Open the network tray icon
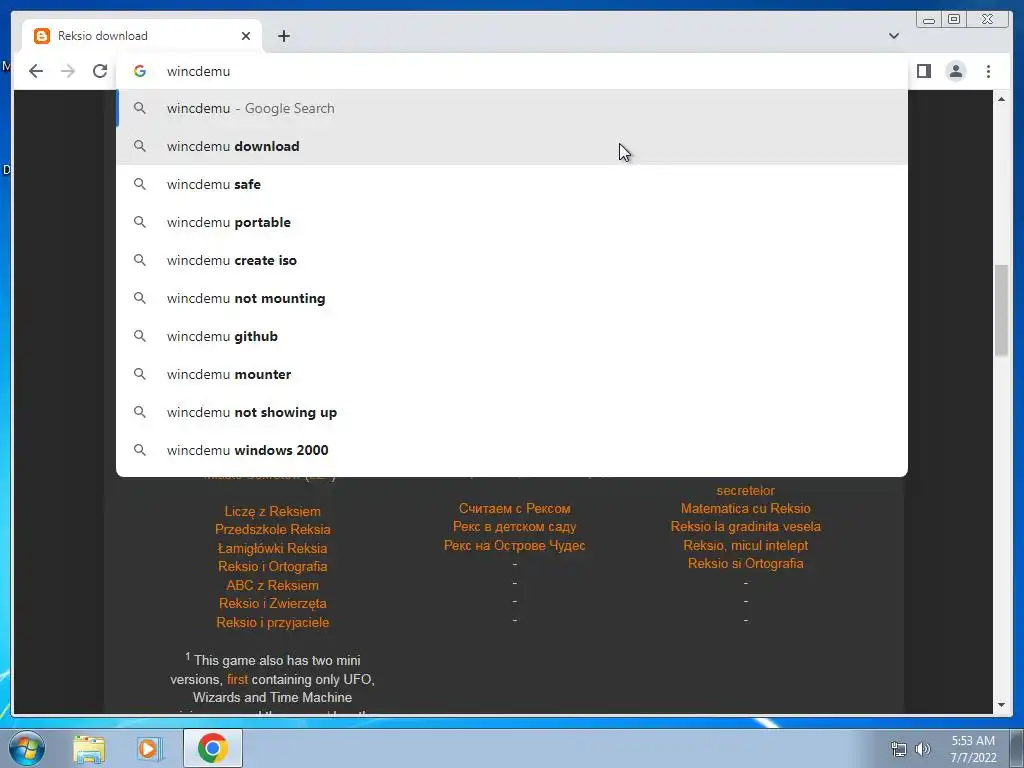The height and width of the screenshot is (768, 1024). [899, 749]
